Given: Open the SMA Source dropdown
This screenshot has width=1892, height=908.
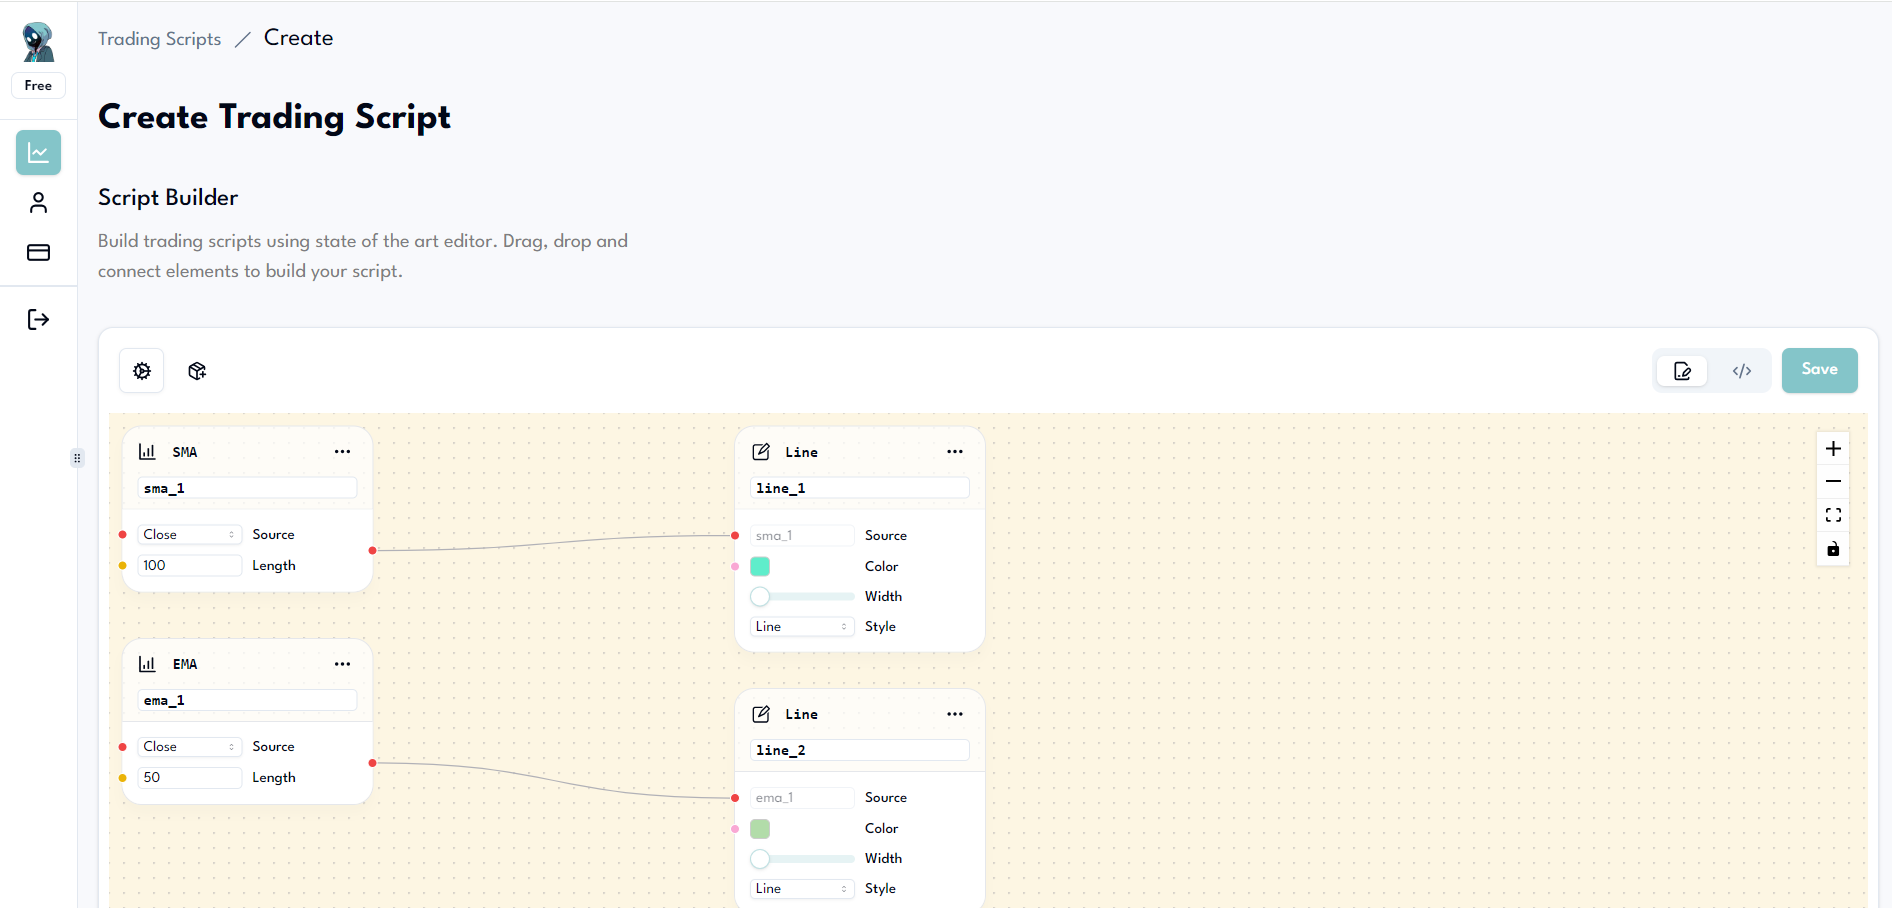Looking at the screenshot, I should 189,534.
